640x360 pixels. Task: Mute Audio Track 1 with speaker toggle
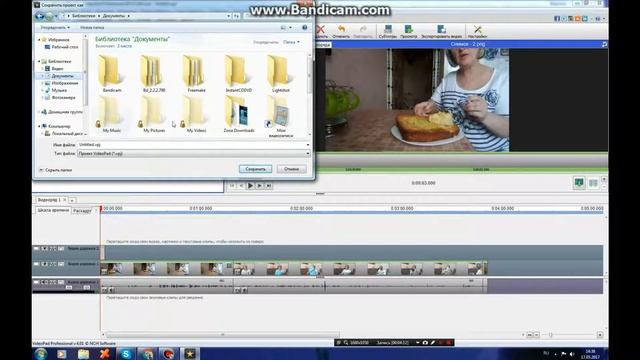44,282
